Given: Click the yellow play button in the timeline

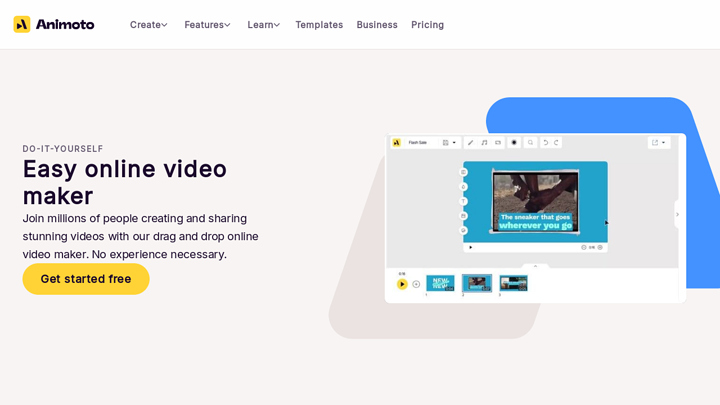Looking at the screenshot, I should [x=402, y=284].
